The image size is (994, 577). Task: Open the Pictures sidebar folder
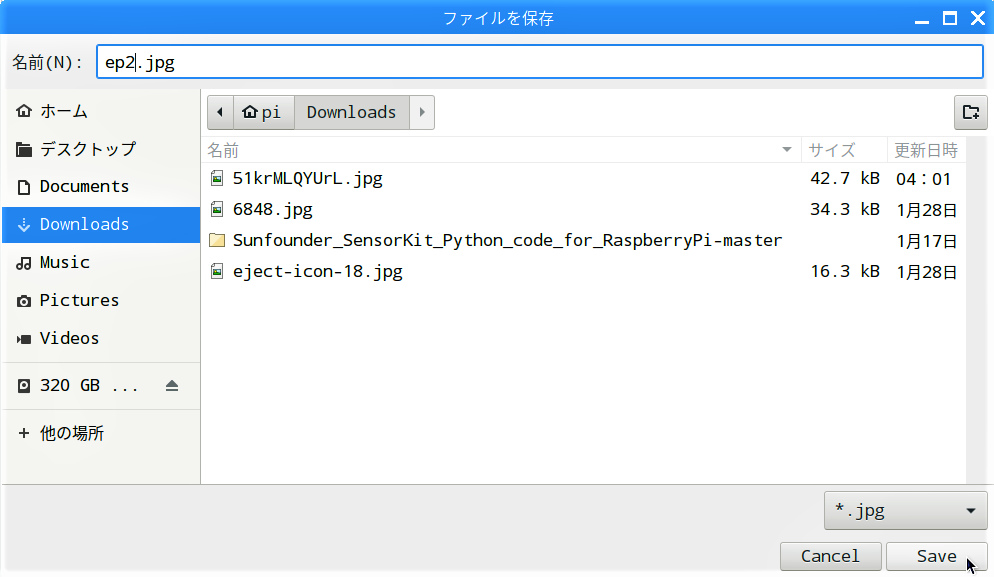pyautogui.click(x=101, y=301)
